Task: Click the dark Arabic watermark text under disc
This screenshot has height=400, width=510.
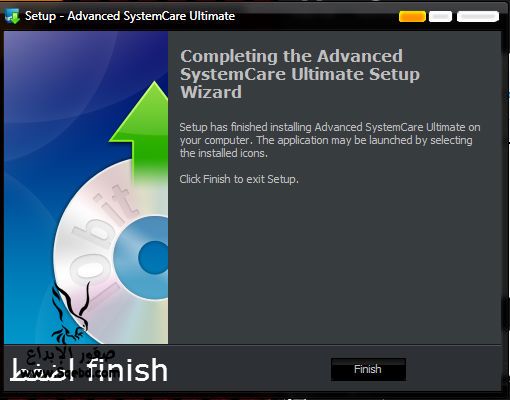Action: coord(71,355)
